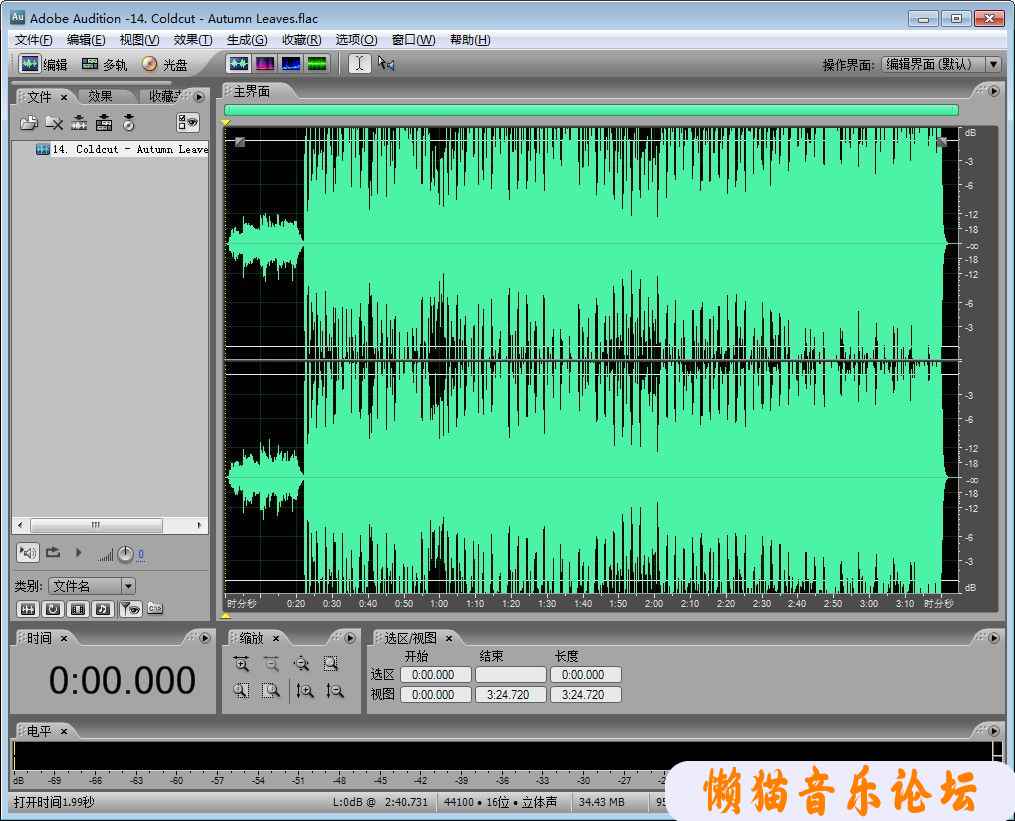Viewport: 1015px width, 821px height.
Task: Click the 0:00.000 large time display
Action: click(122, 680)
